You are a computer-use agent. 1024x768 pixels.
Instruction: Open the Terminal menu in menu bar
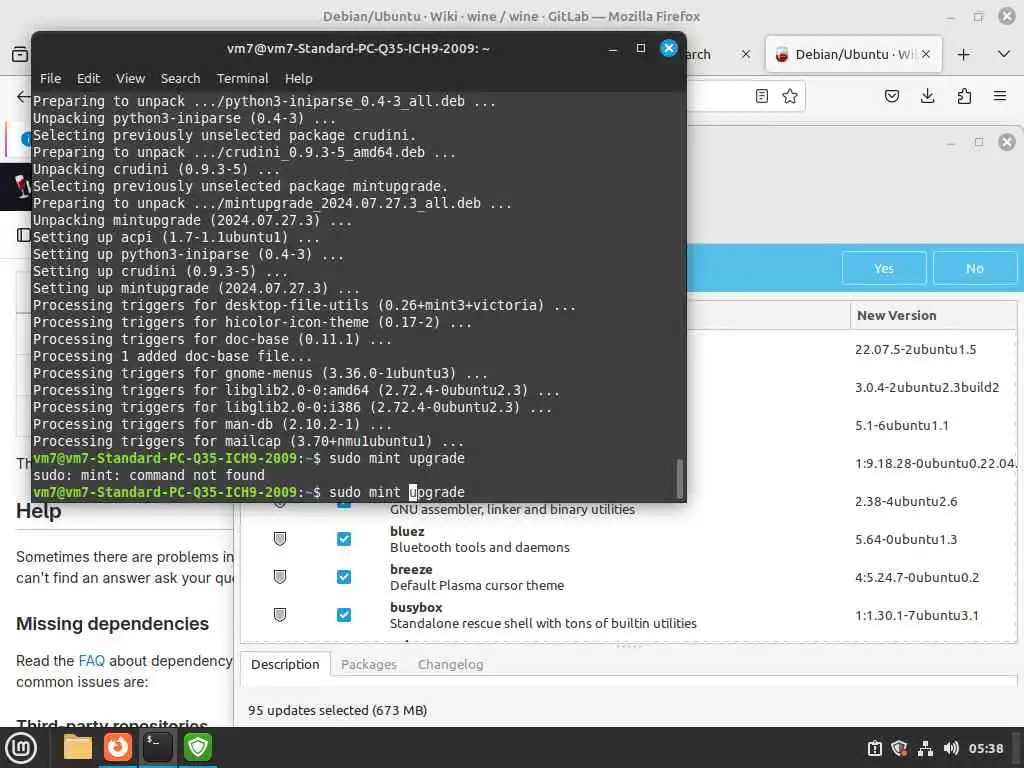pos(242,78)
